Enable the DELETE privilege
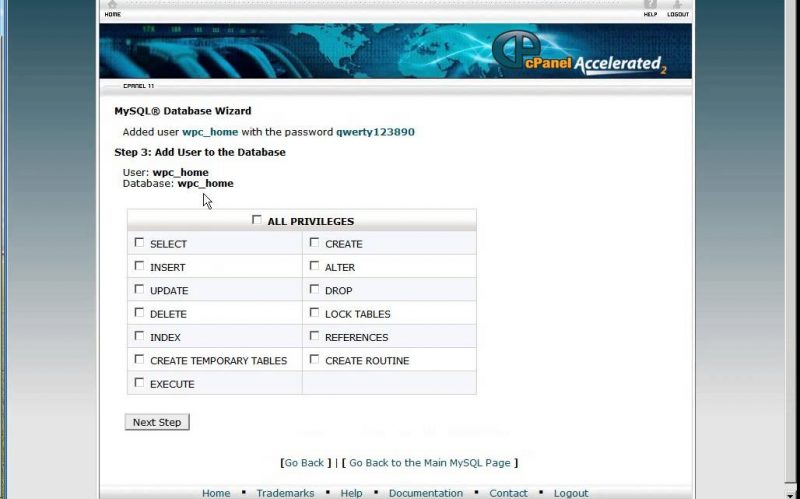This screenshot has height=499, width=800. pyautogui.click(x=139, y=313)
